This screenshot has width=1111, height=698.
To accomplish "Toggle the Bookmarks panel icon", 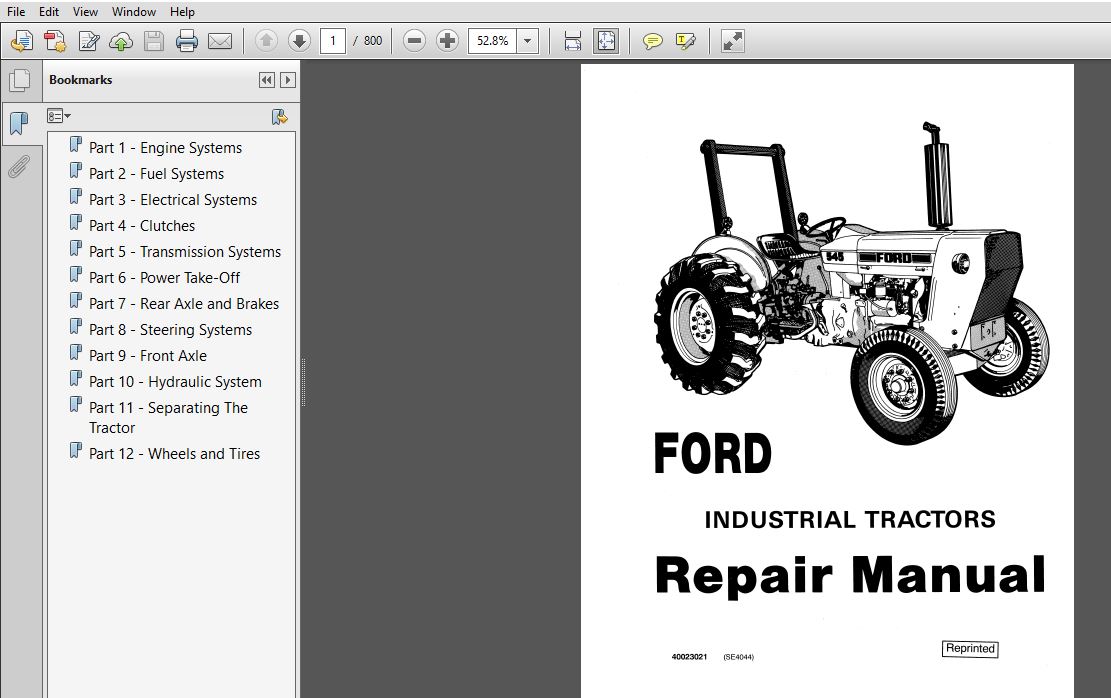I will pos(20,124).
